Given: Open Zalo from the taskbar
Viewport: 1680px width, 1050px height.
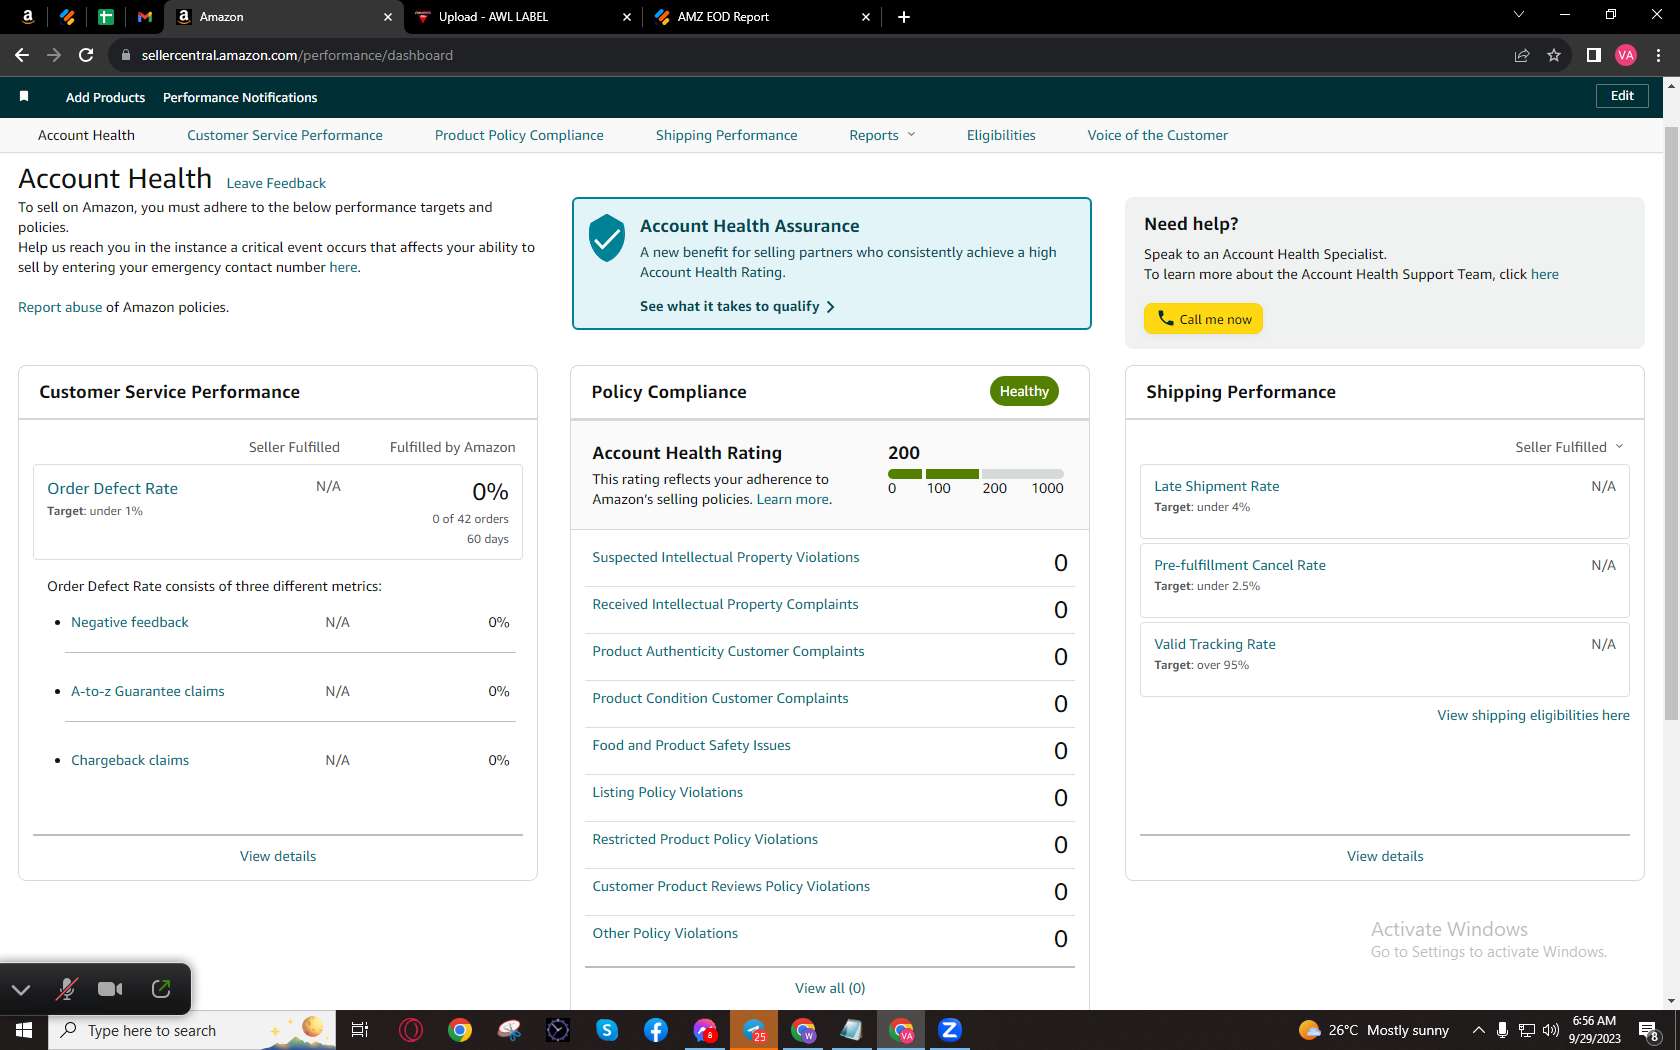Looking at the screenshot, I should coord(950,1030).
